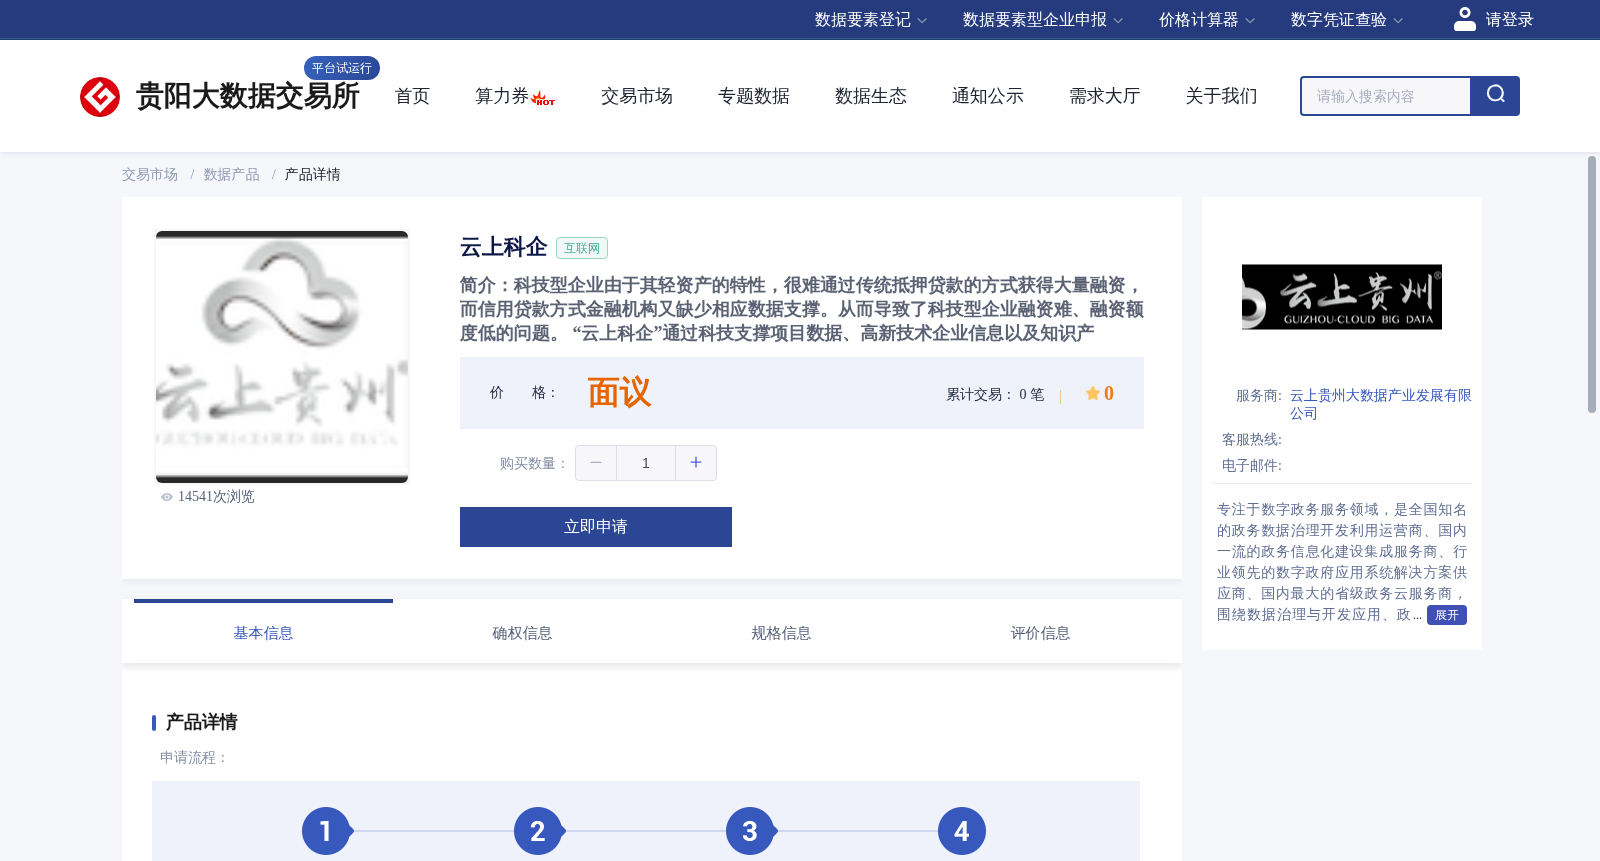
Task: Click the 申请流程 label
Action: [x=194, y=758]
